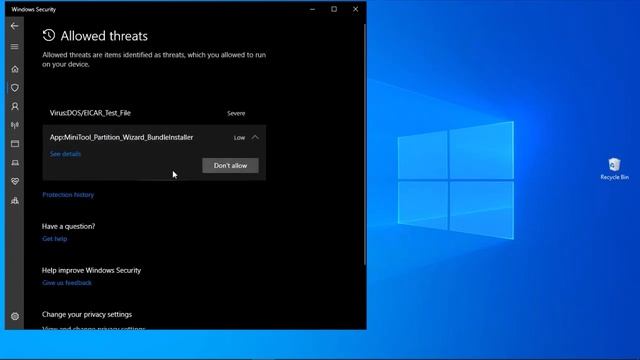Click the Have a question? heading
The width and height of the screenshot is (640, 360).
(69, 226)
